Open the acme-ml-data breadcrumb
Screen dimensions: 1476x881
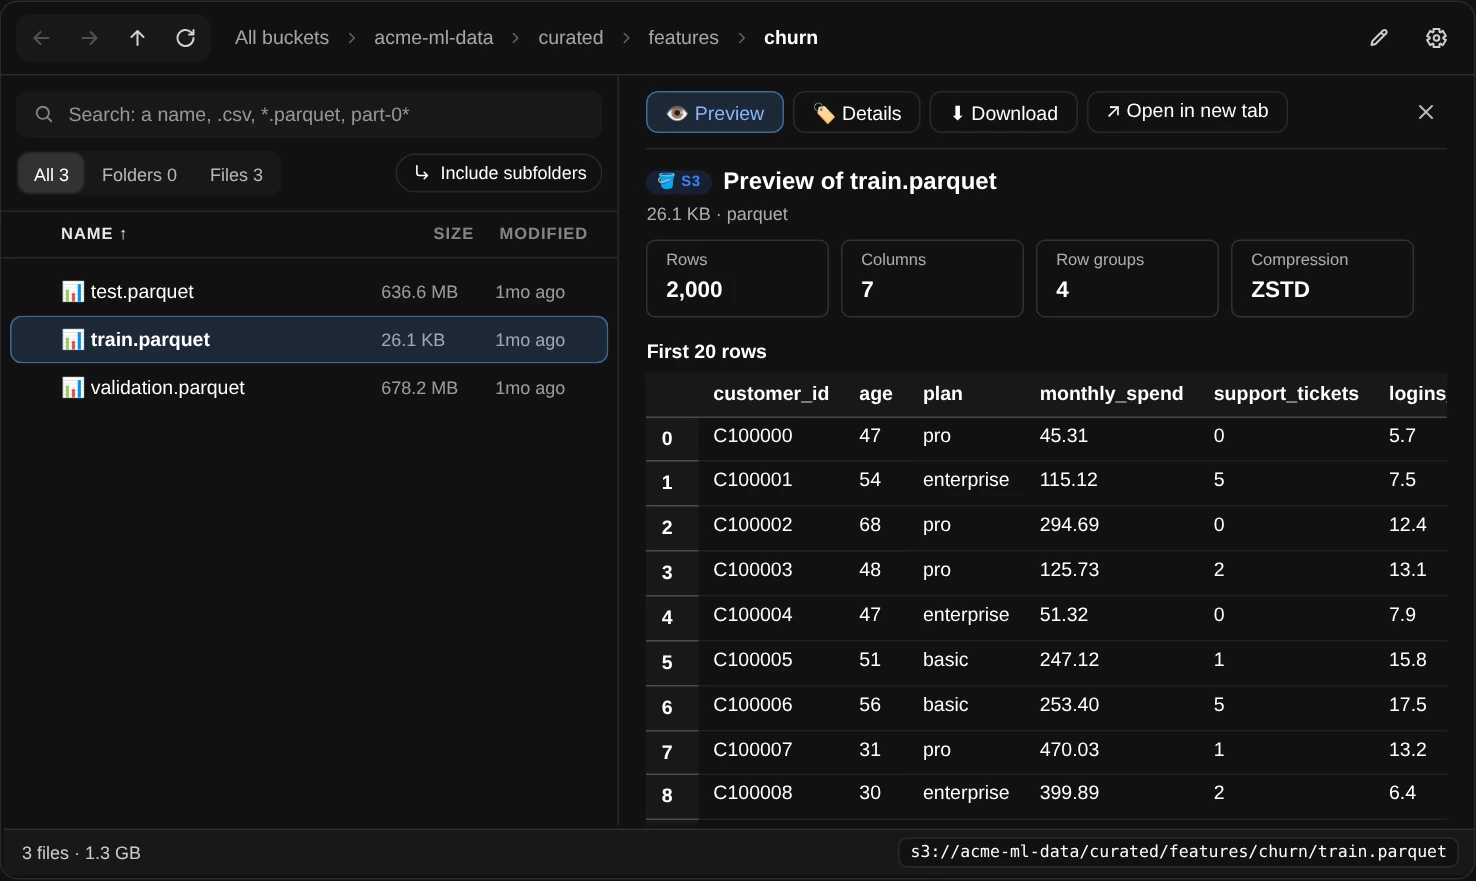click(x=433, y=38)
